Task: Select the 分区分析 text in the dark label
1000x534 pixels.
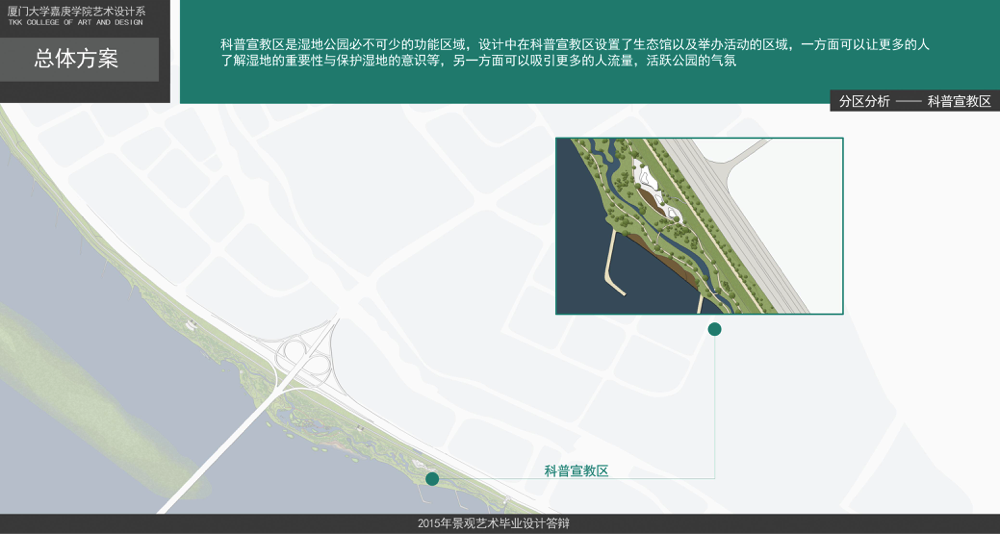Action: tap(864, 101)
